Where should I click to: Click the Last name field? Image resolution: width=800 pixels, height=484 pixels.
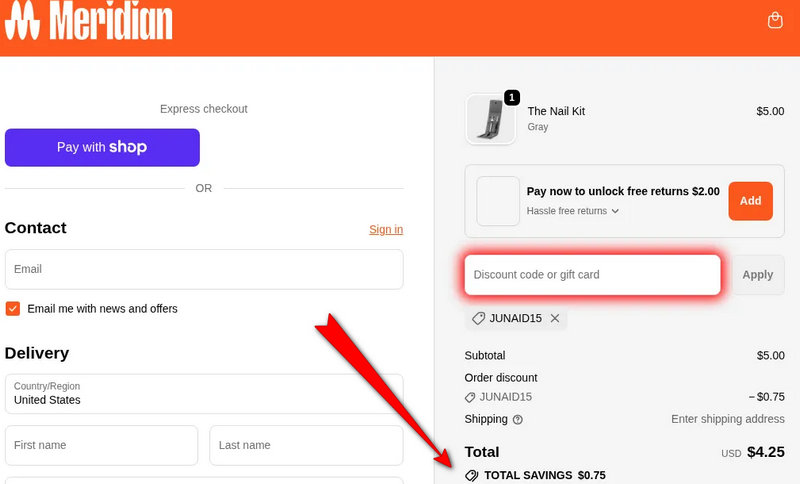click(306, 445)
